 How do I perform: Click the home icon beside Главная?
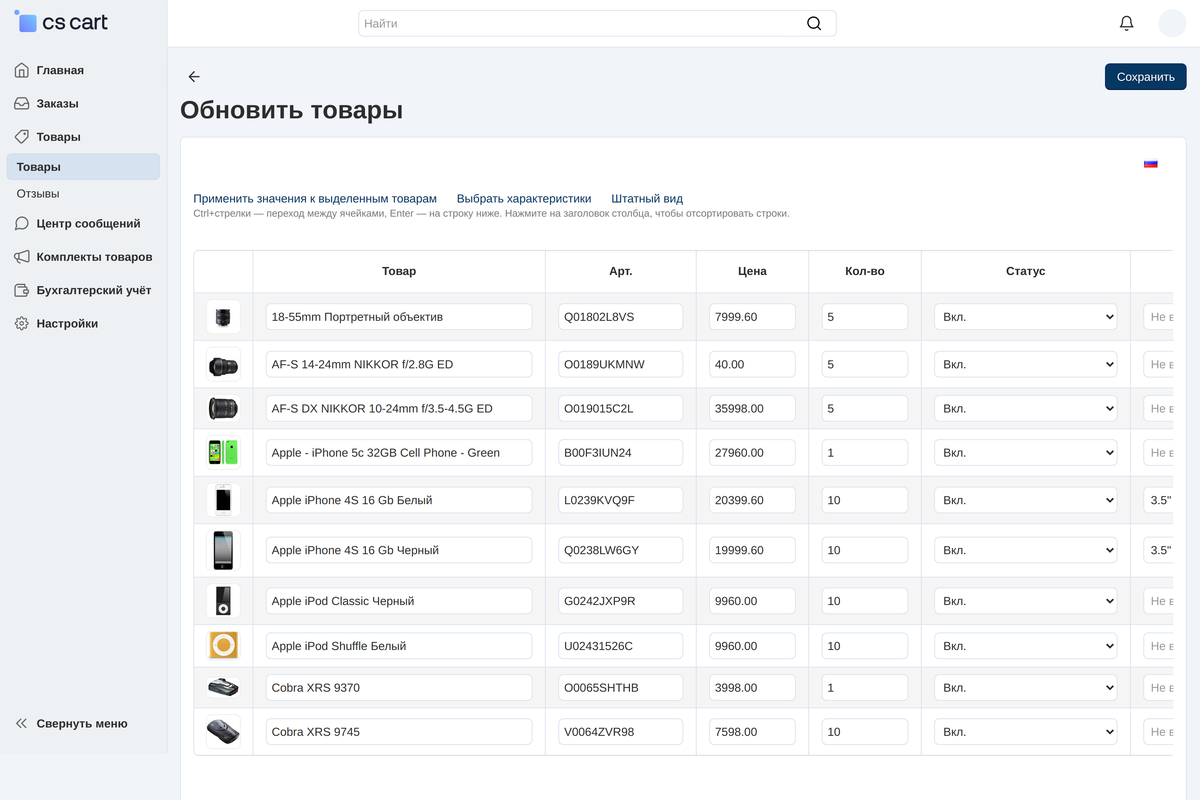tap(22, 70)
